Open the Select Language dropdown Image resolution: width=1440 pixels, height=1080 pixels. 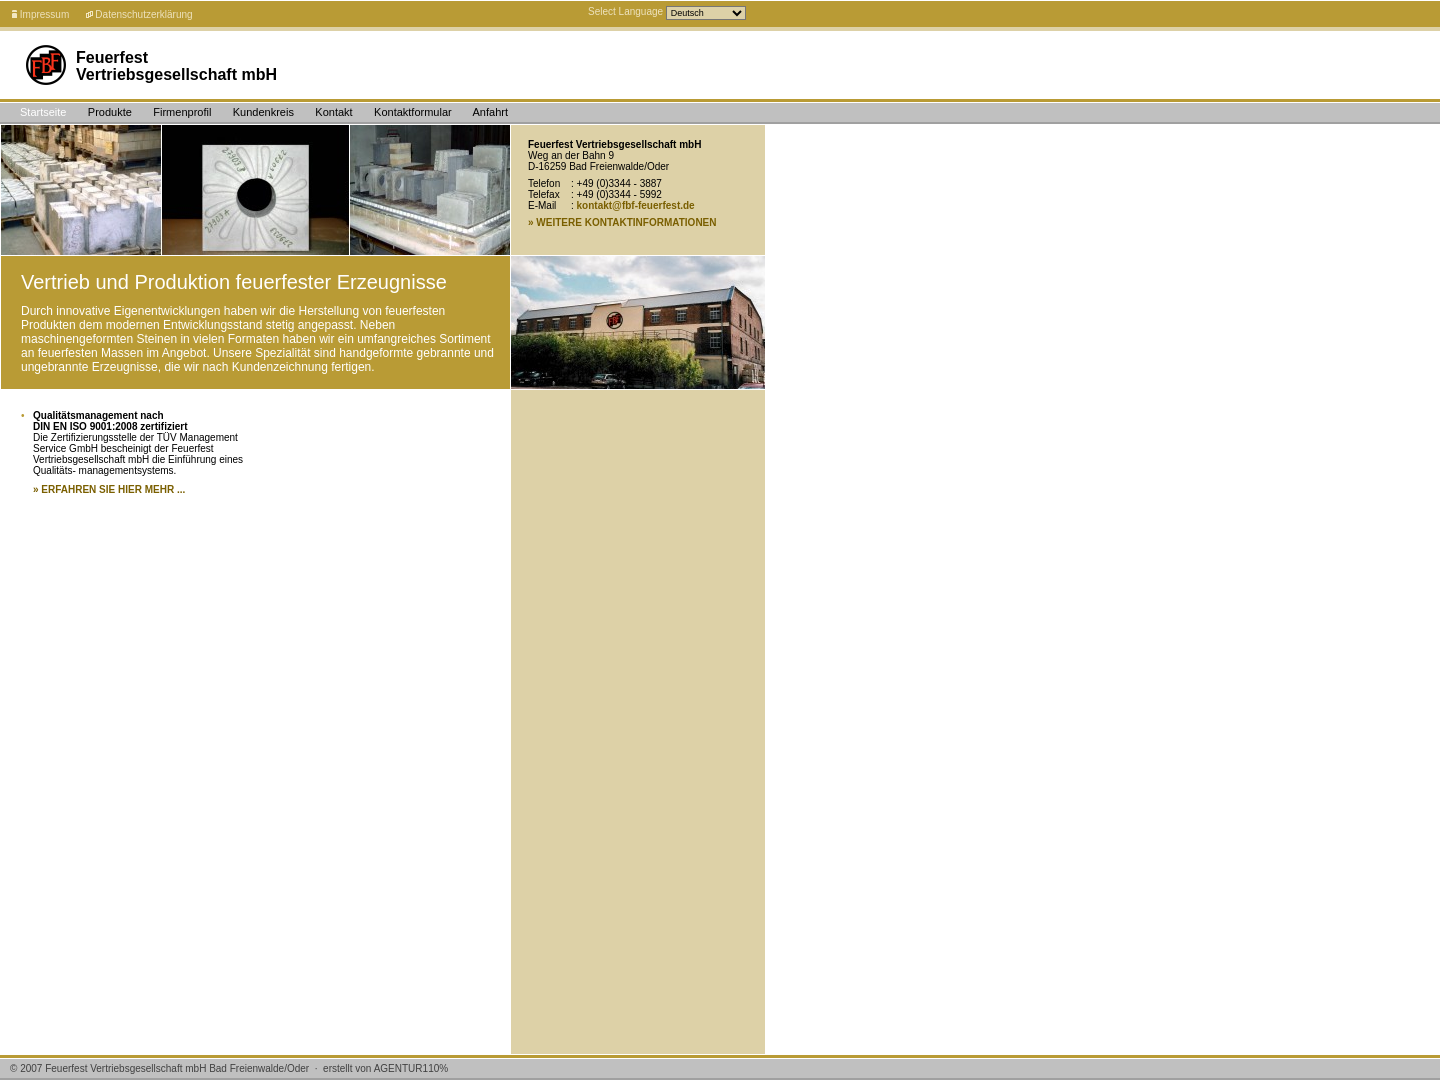point(706,13)
